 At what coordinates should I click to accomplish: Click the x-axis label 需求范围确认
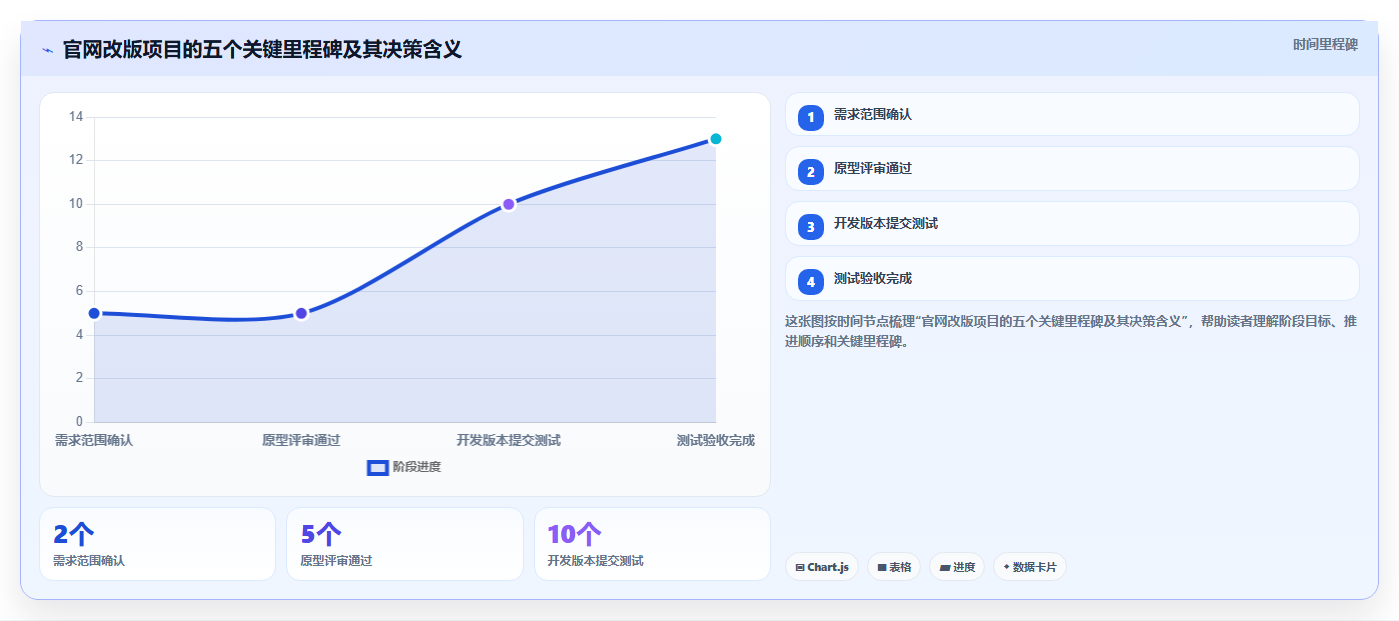coord(94,440)
